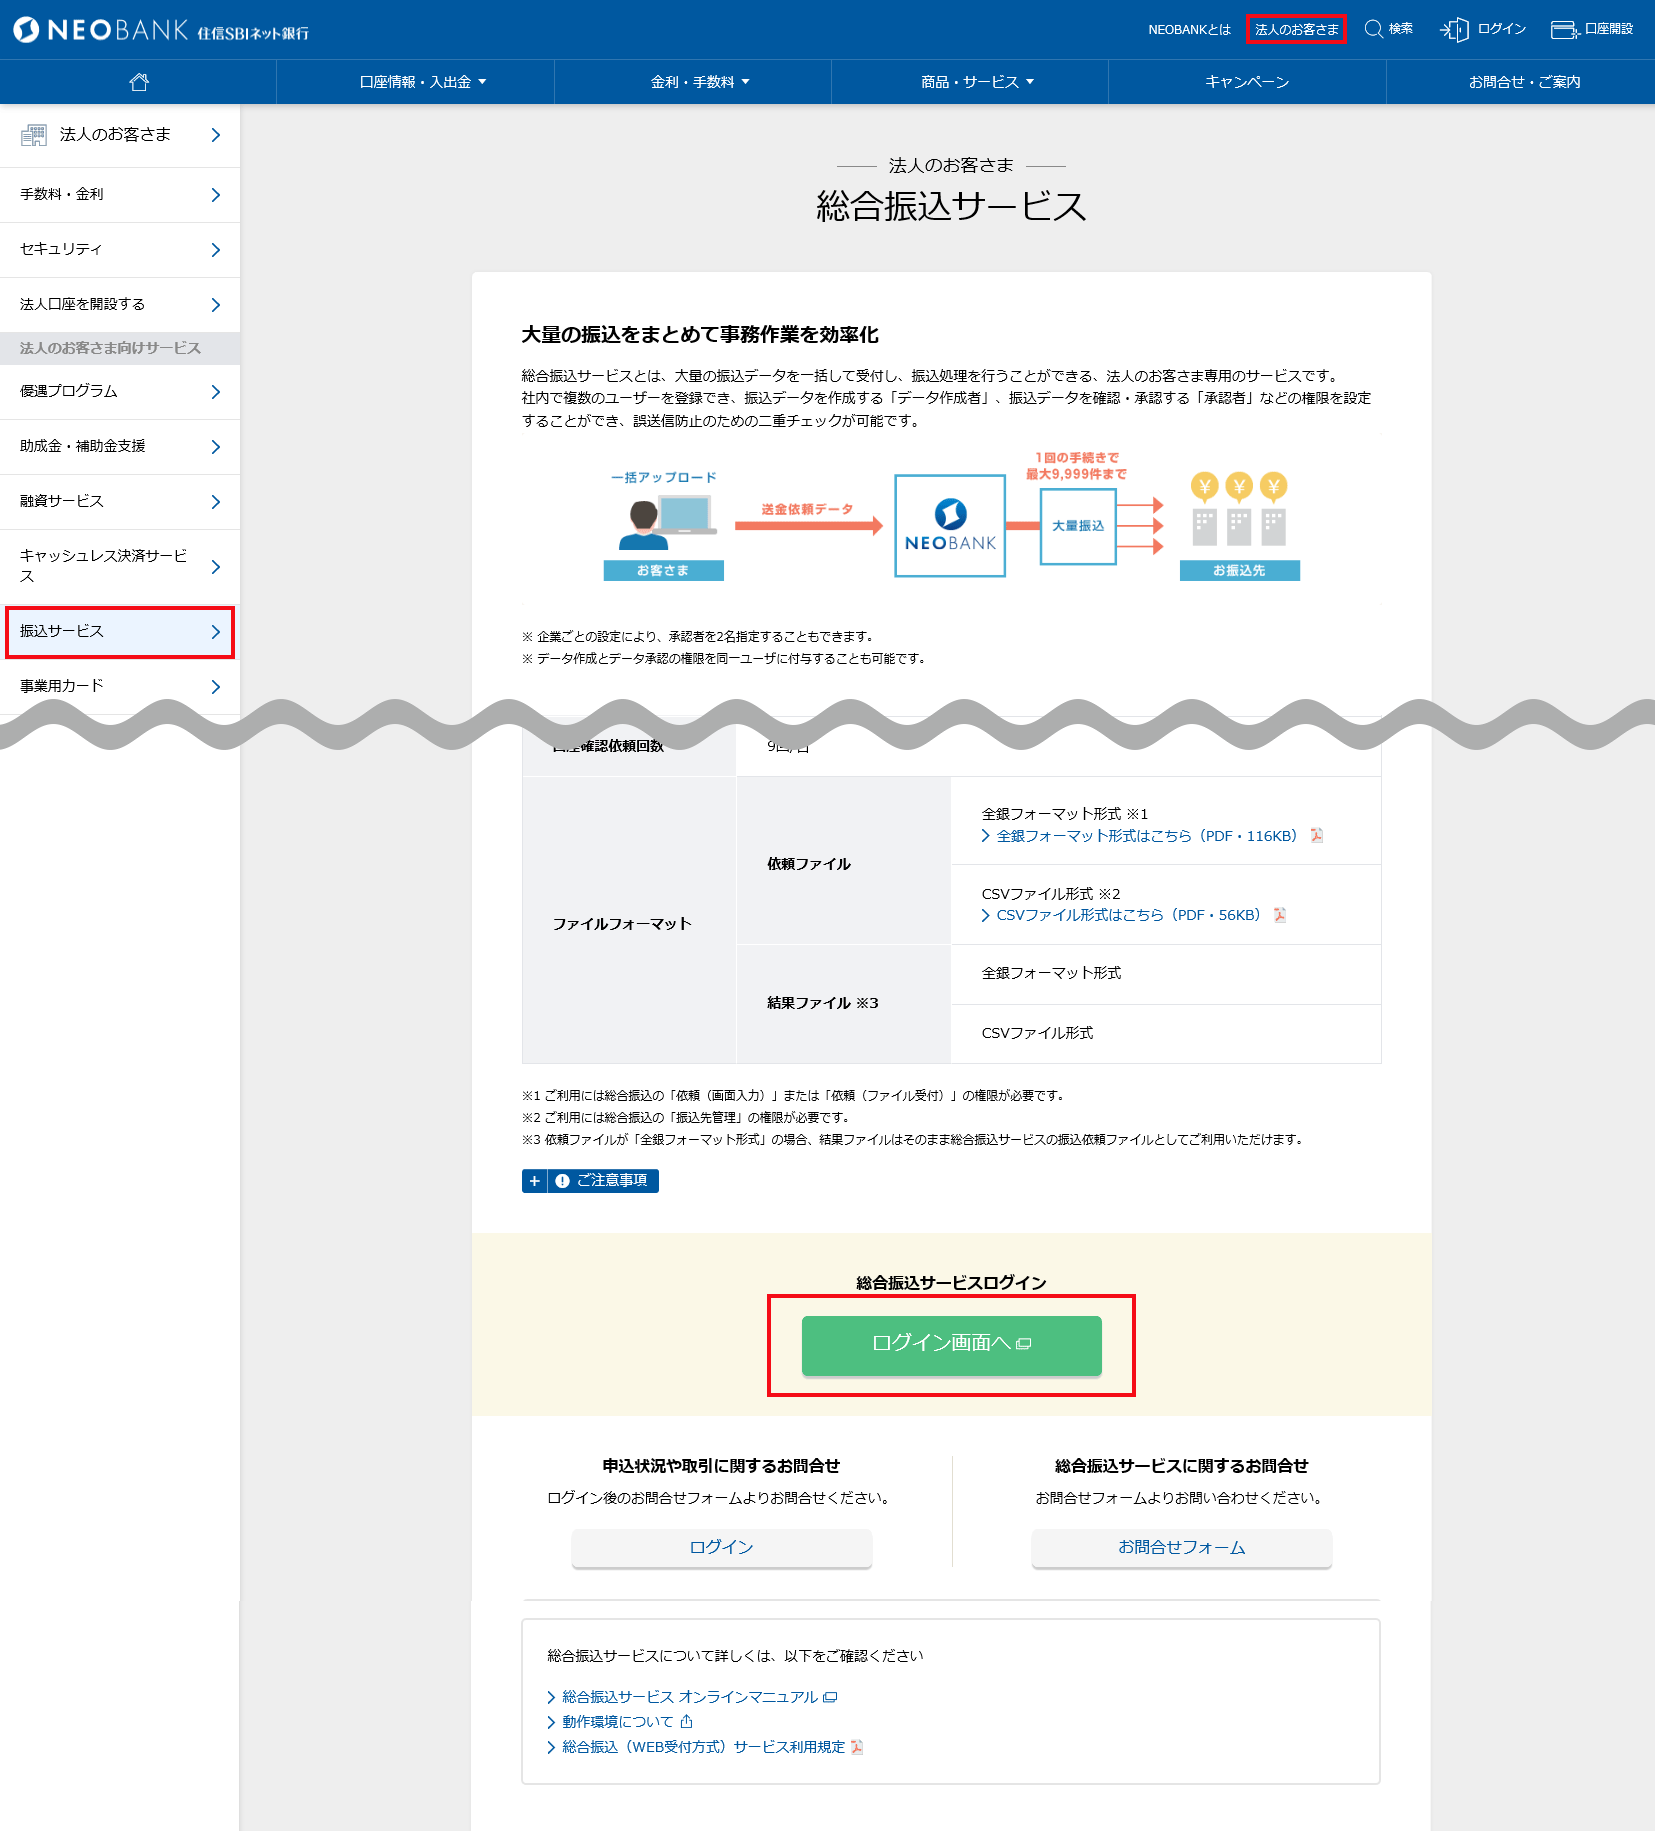1655x1831 pixels.
Task: Click the plus icon on ご注意事項
Action: (x=535, y=1181)
